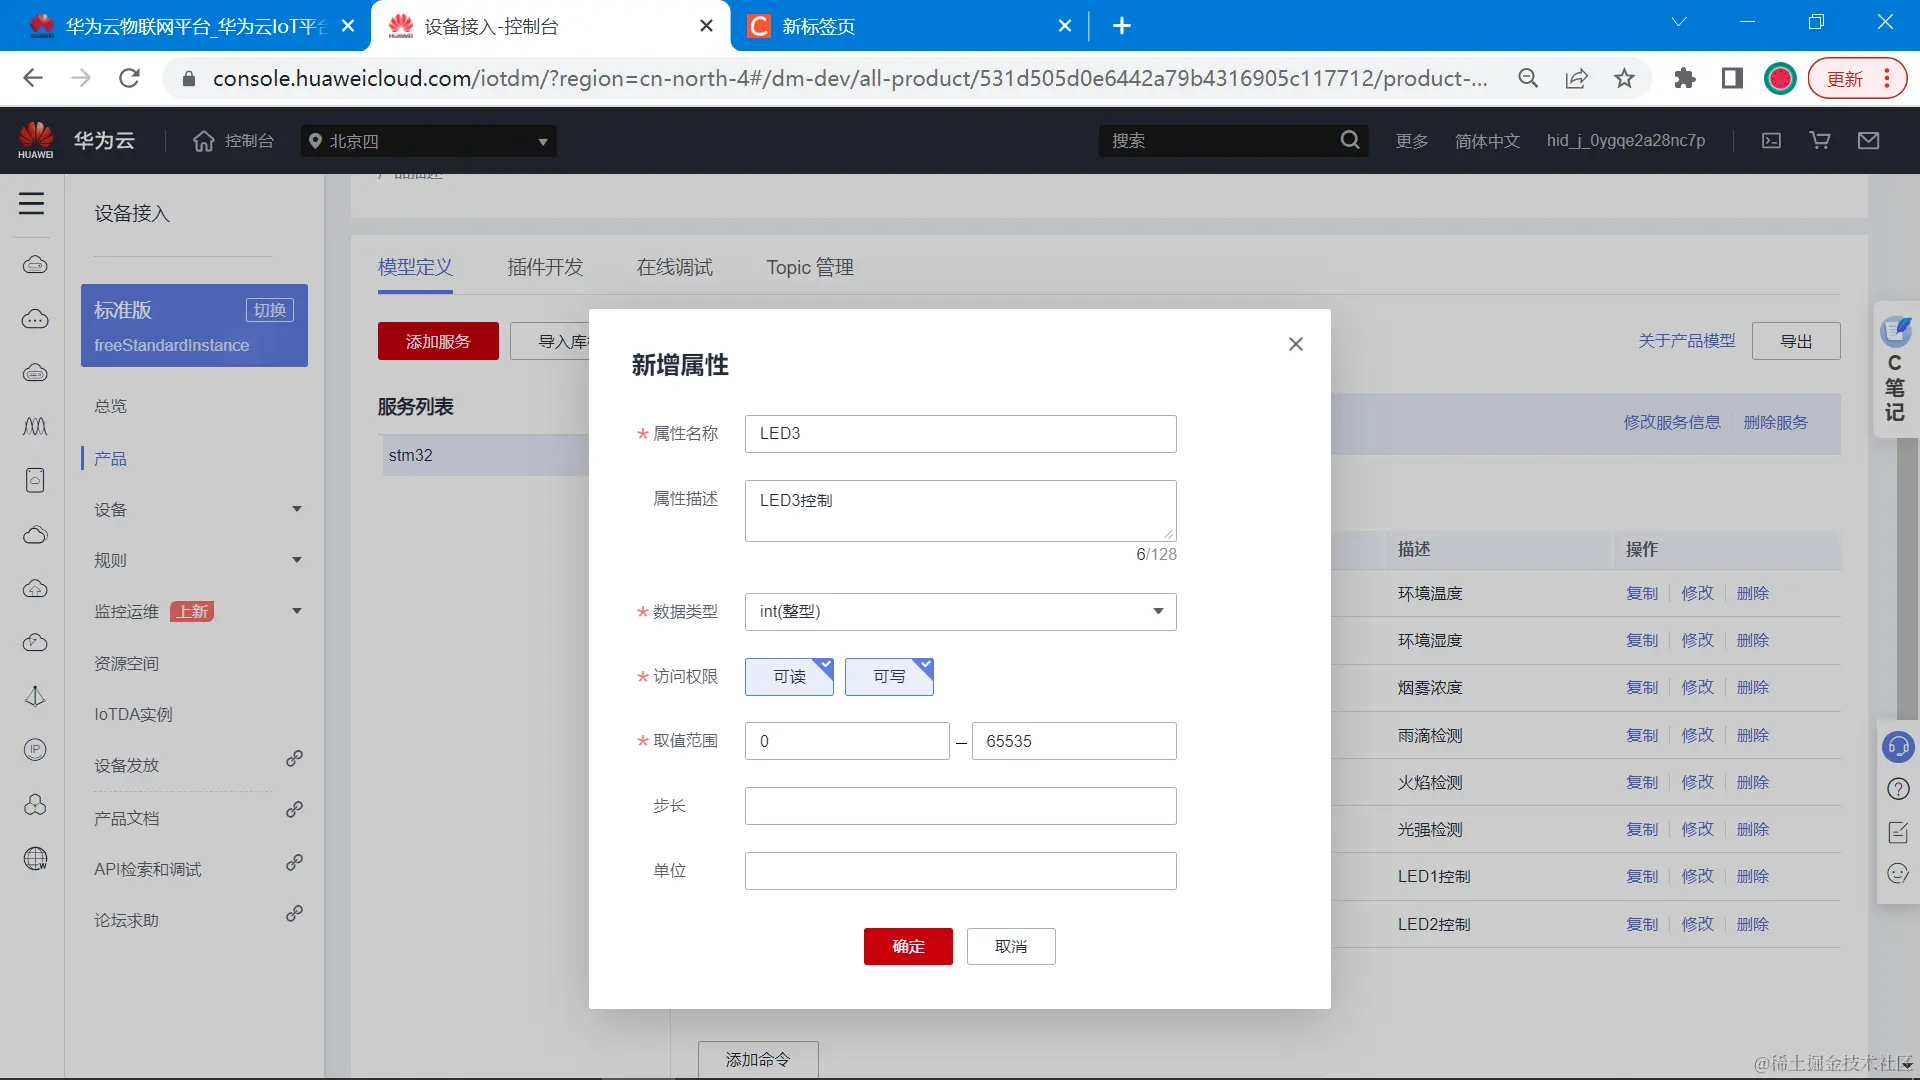The height and width of the screenshot is (1080, 1920).
Task: Open the API检索和调试 external link icon
Action: (294, 862)
